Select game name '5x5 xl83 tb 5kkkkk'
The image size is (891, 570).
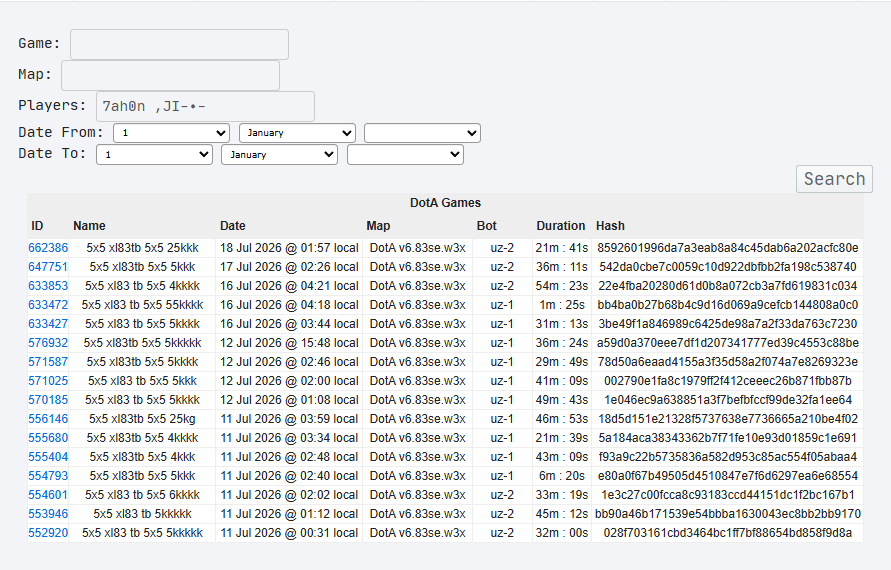point(142,514)
